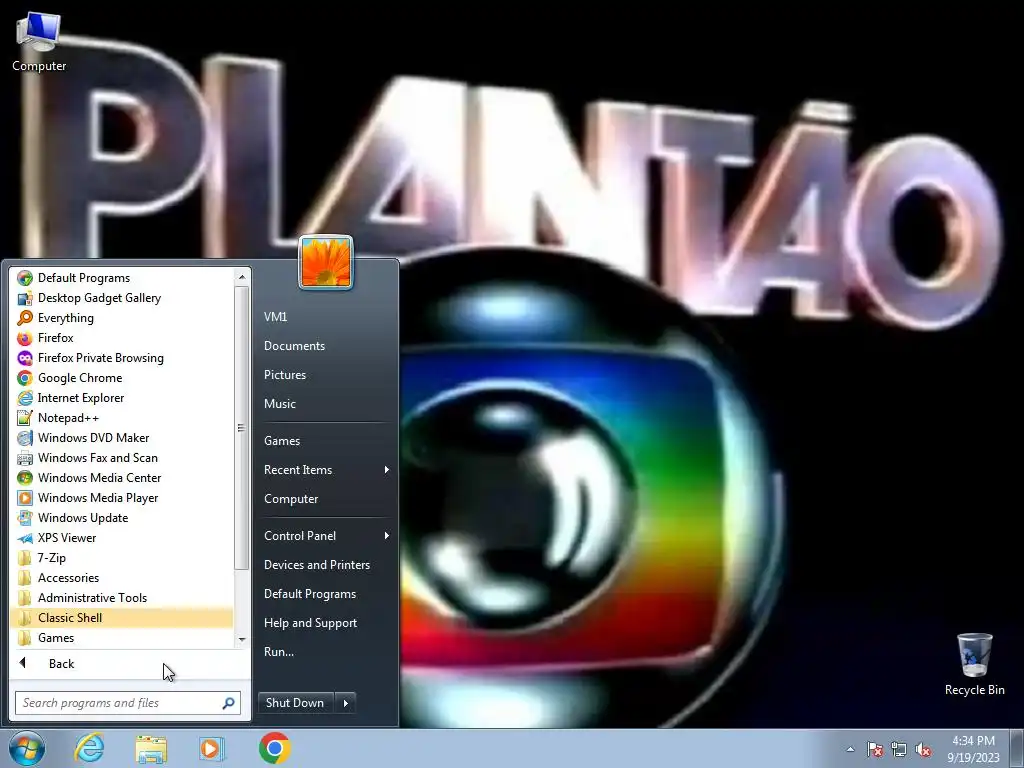The height and width of the screenshot is (768, 1024).
Task: Click the taskbar clock showing 4:34 PM
Action: click(x=973, y=749)
